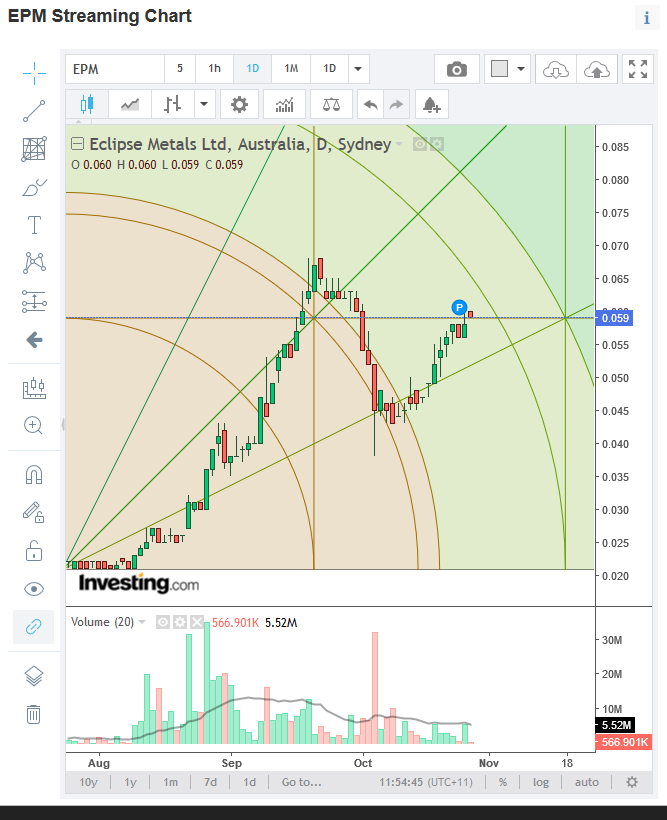Open bottom-right chart settings gear
The image size is (667, 820).
[x=632, y=782]
